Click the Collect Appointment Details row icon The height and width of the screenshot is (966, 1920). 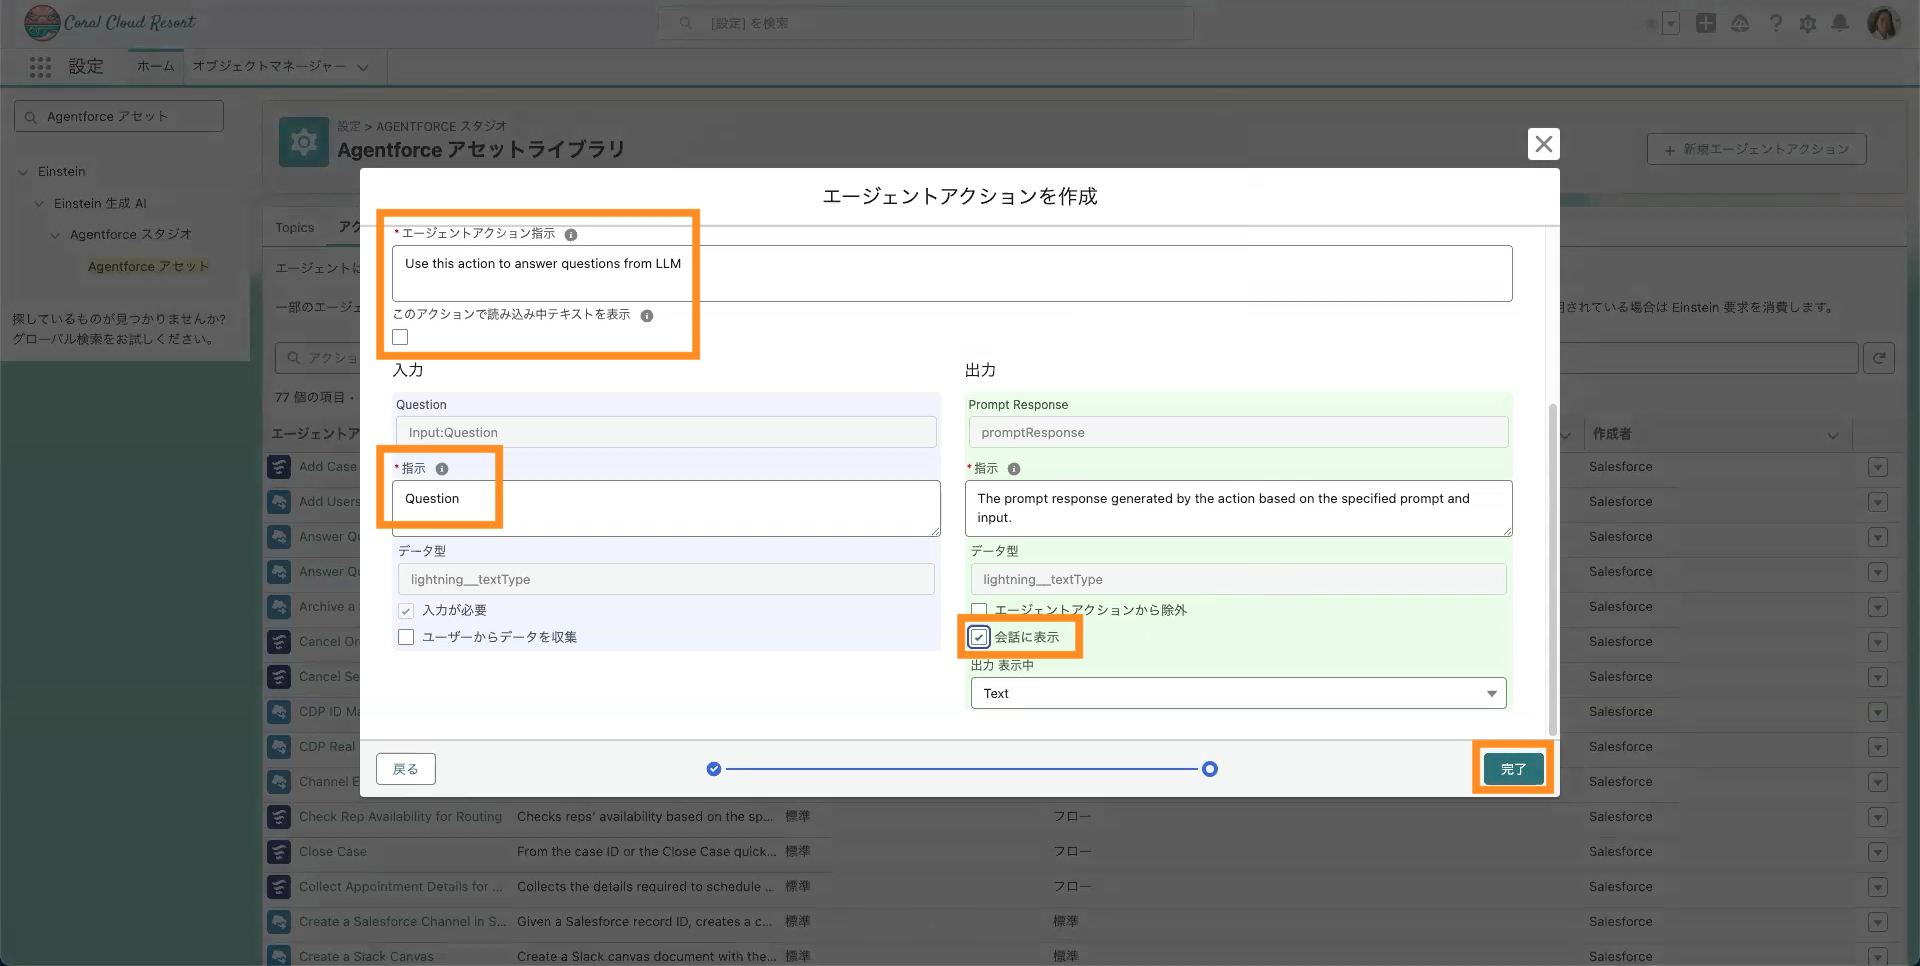pos(279,887)
